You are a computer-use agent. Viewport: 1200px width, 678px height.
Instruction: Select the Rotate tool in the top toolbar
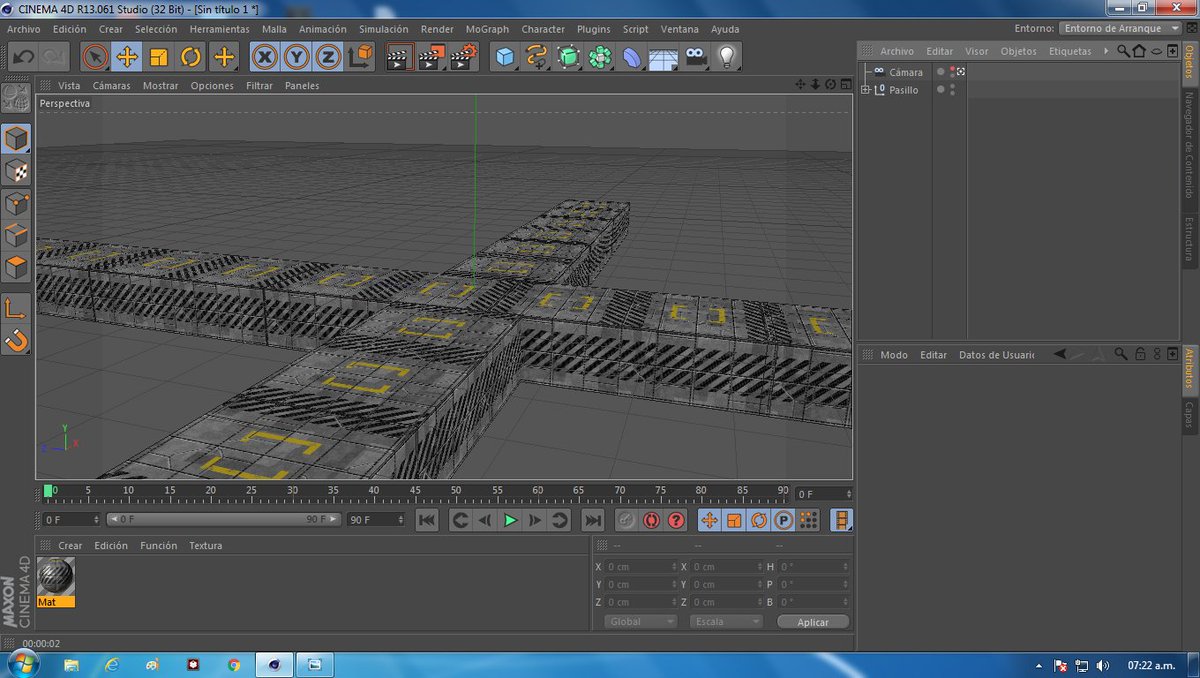191,57
